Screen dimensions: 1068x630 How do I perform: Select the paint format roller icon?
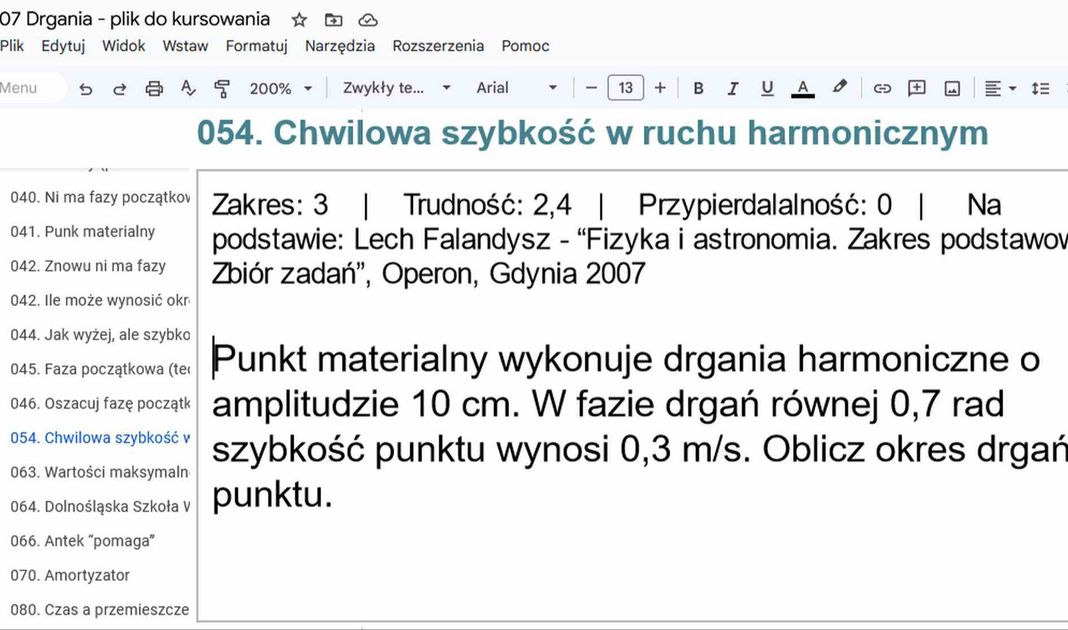coord(222,88)
